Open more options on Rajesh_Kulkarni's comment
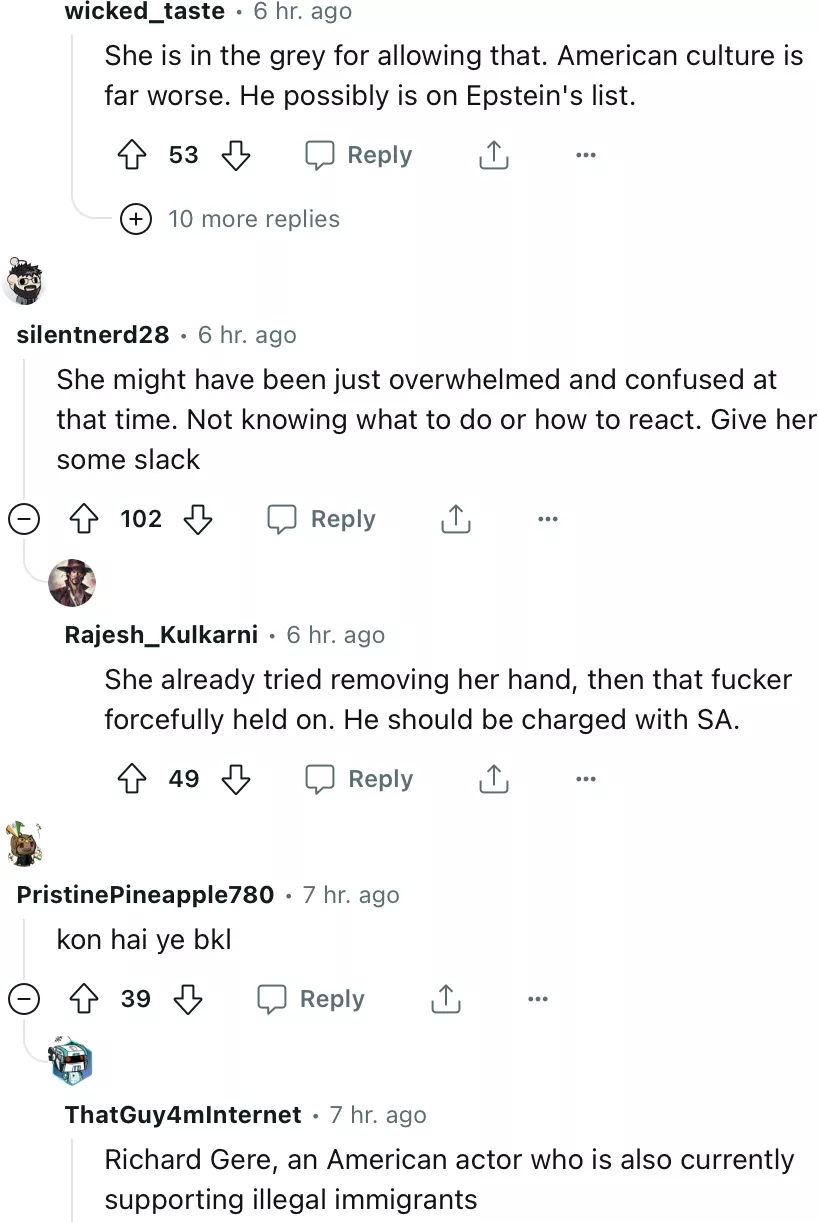Viewport: 818px width, 1222px height. [586, 779]
